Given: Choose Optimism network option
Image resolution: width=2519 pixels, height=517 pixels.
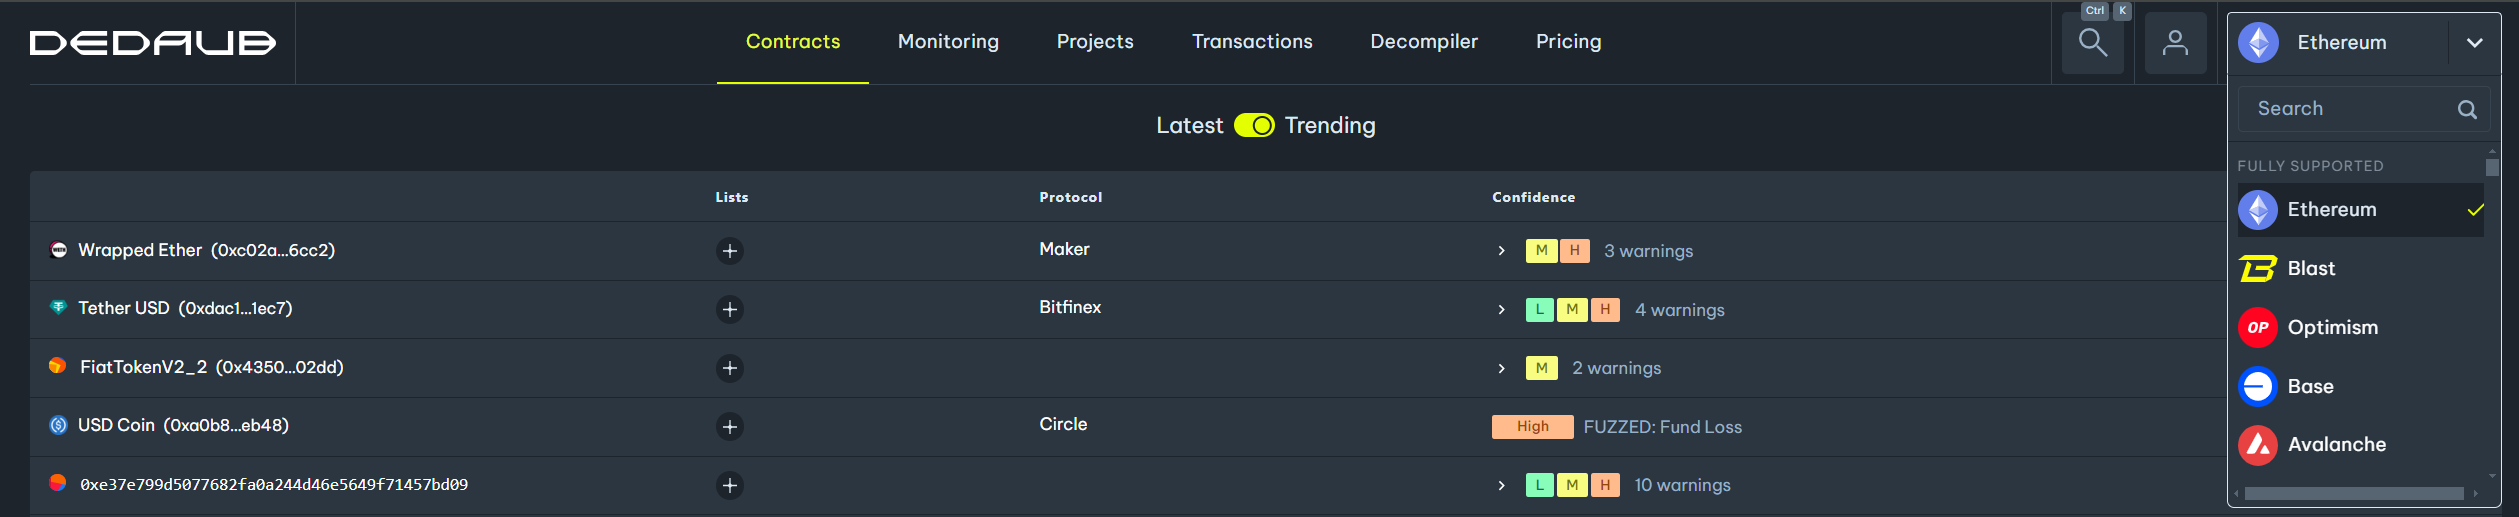Looking at the screenshot, I should pyautogui.click(x=2332, y=328).
